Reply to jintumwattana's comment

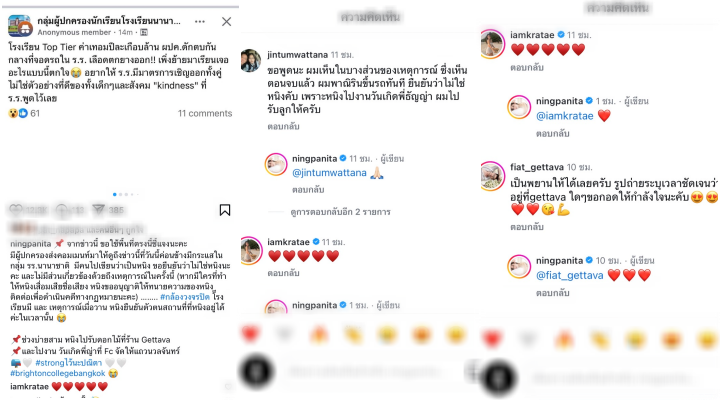283,126
